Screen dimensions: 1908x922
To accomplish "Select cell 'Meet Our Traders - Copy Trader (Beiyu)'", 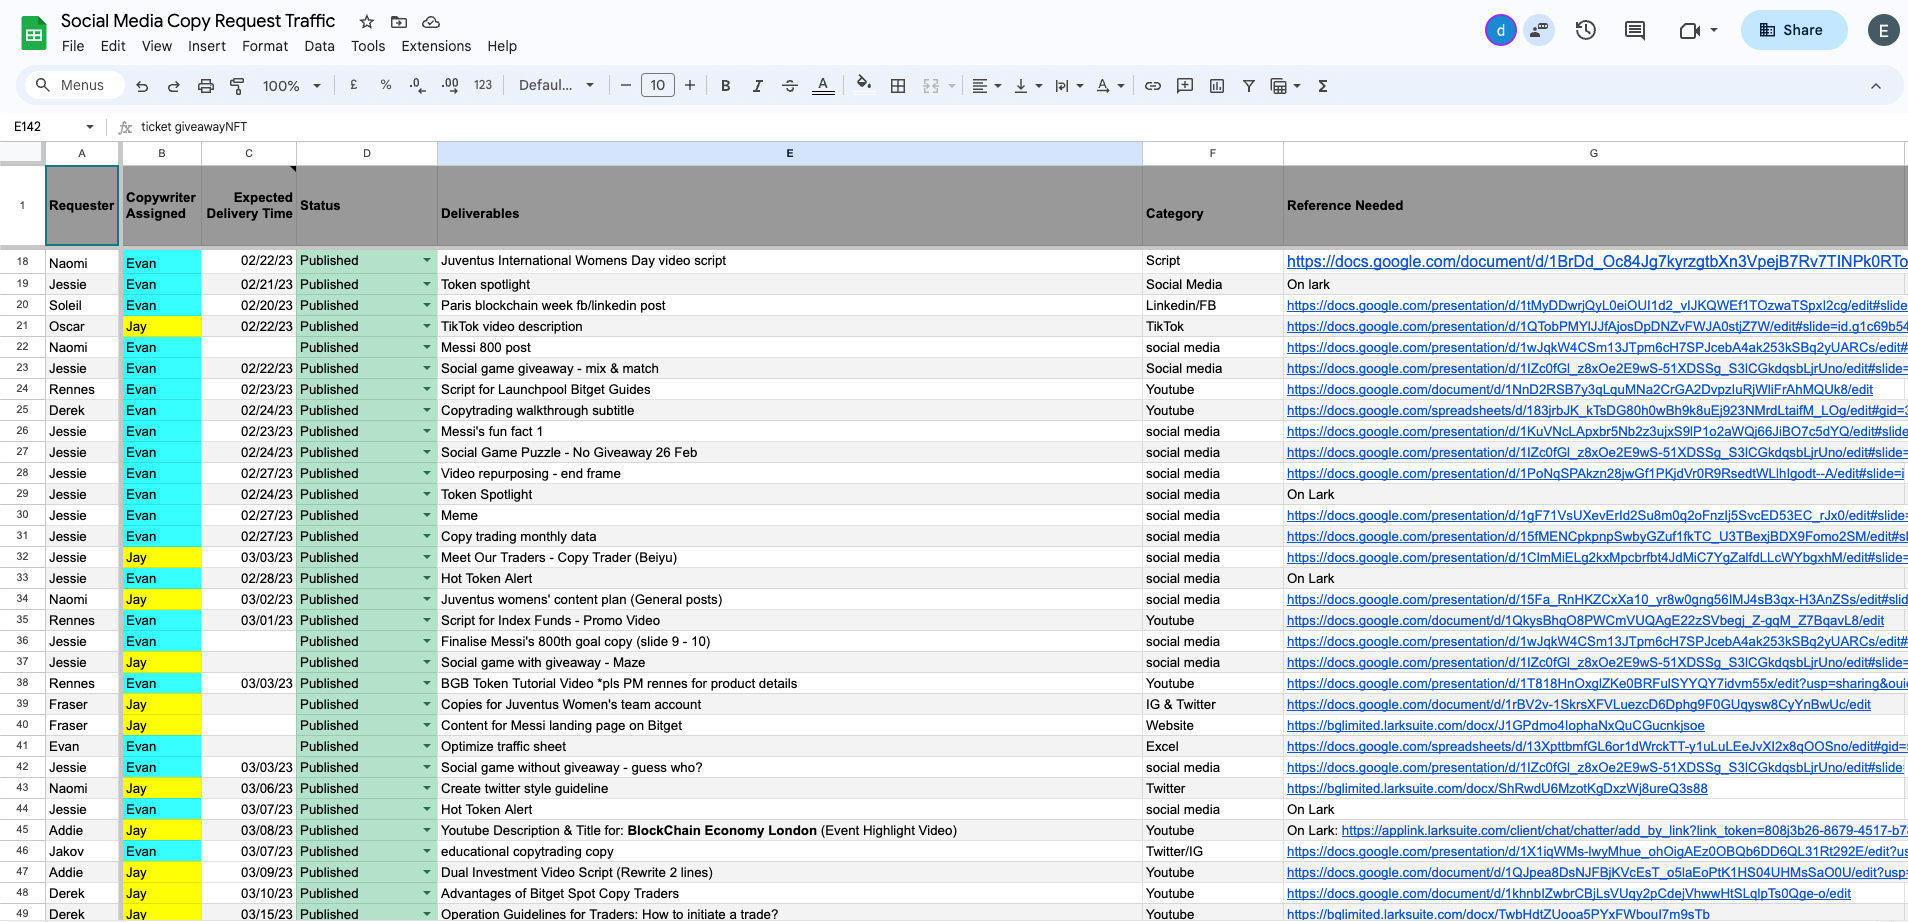I will pyautogui.click(x=790, y=557).
